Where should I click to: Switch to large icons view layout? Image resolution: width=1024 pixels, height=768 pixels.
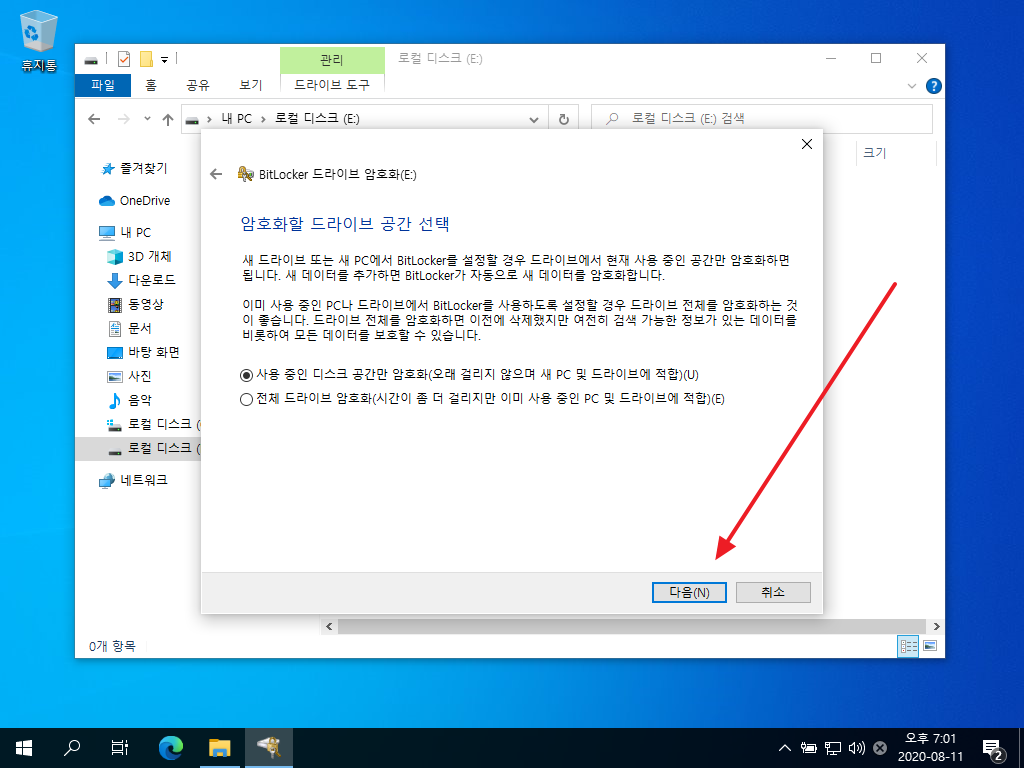click(930, 646)
